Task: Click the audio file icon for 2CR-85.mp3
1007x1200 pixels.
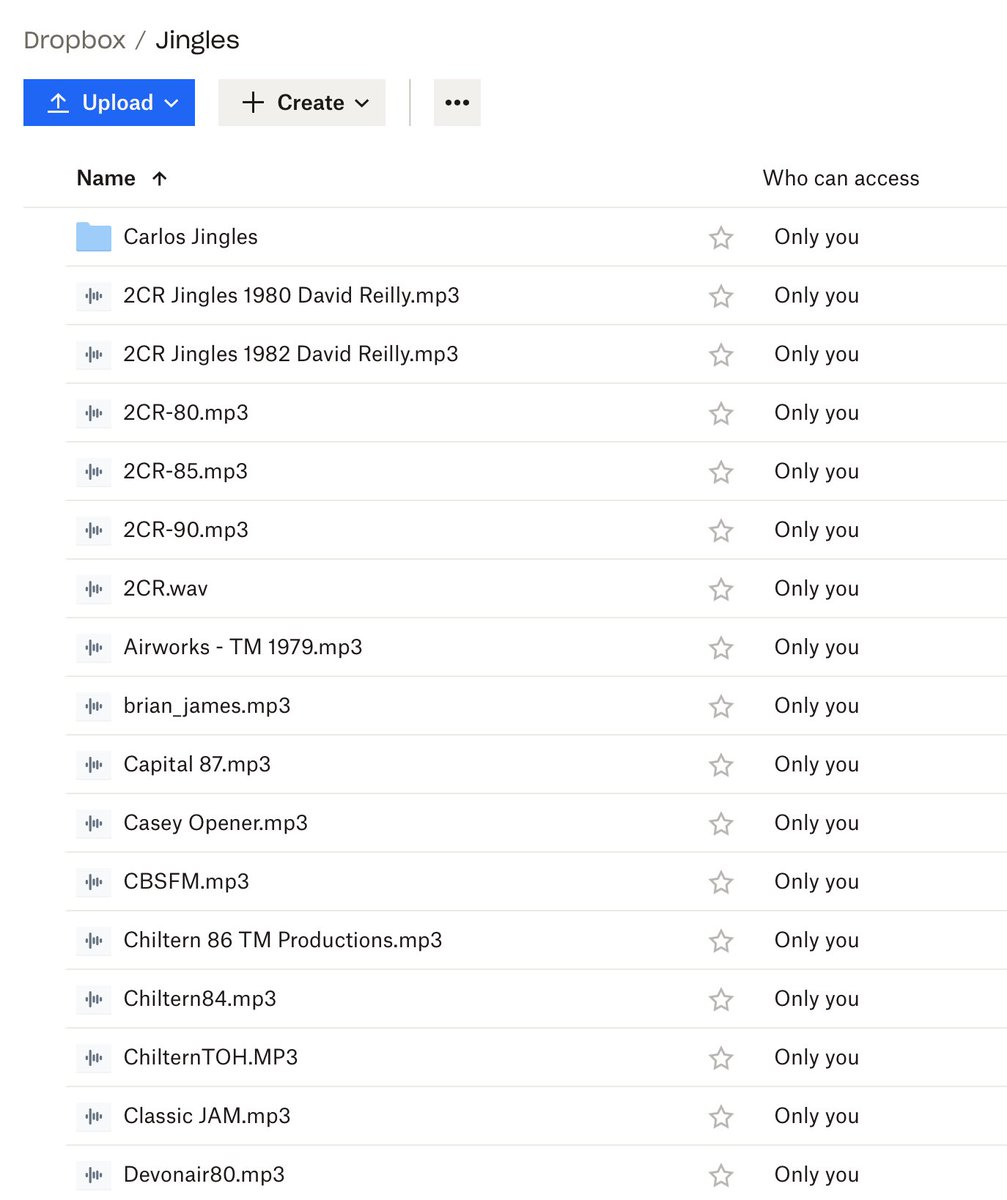Action: [x=94, y=471]
